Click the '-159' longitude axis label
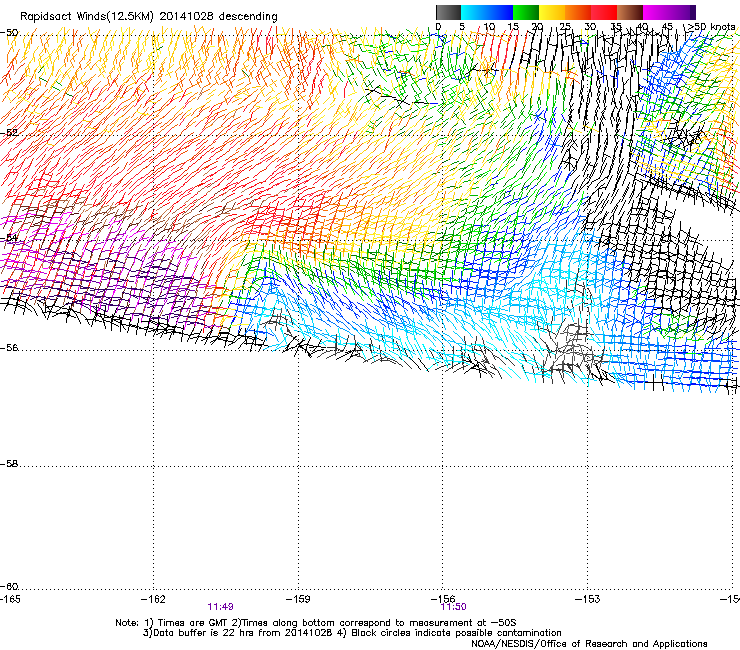 (x=298, y=599)
